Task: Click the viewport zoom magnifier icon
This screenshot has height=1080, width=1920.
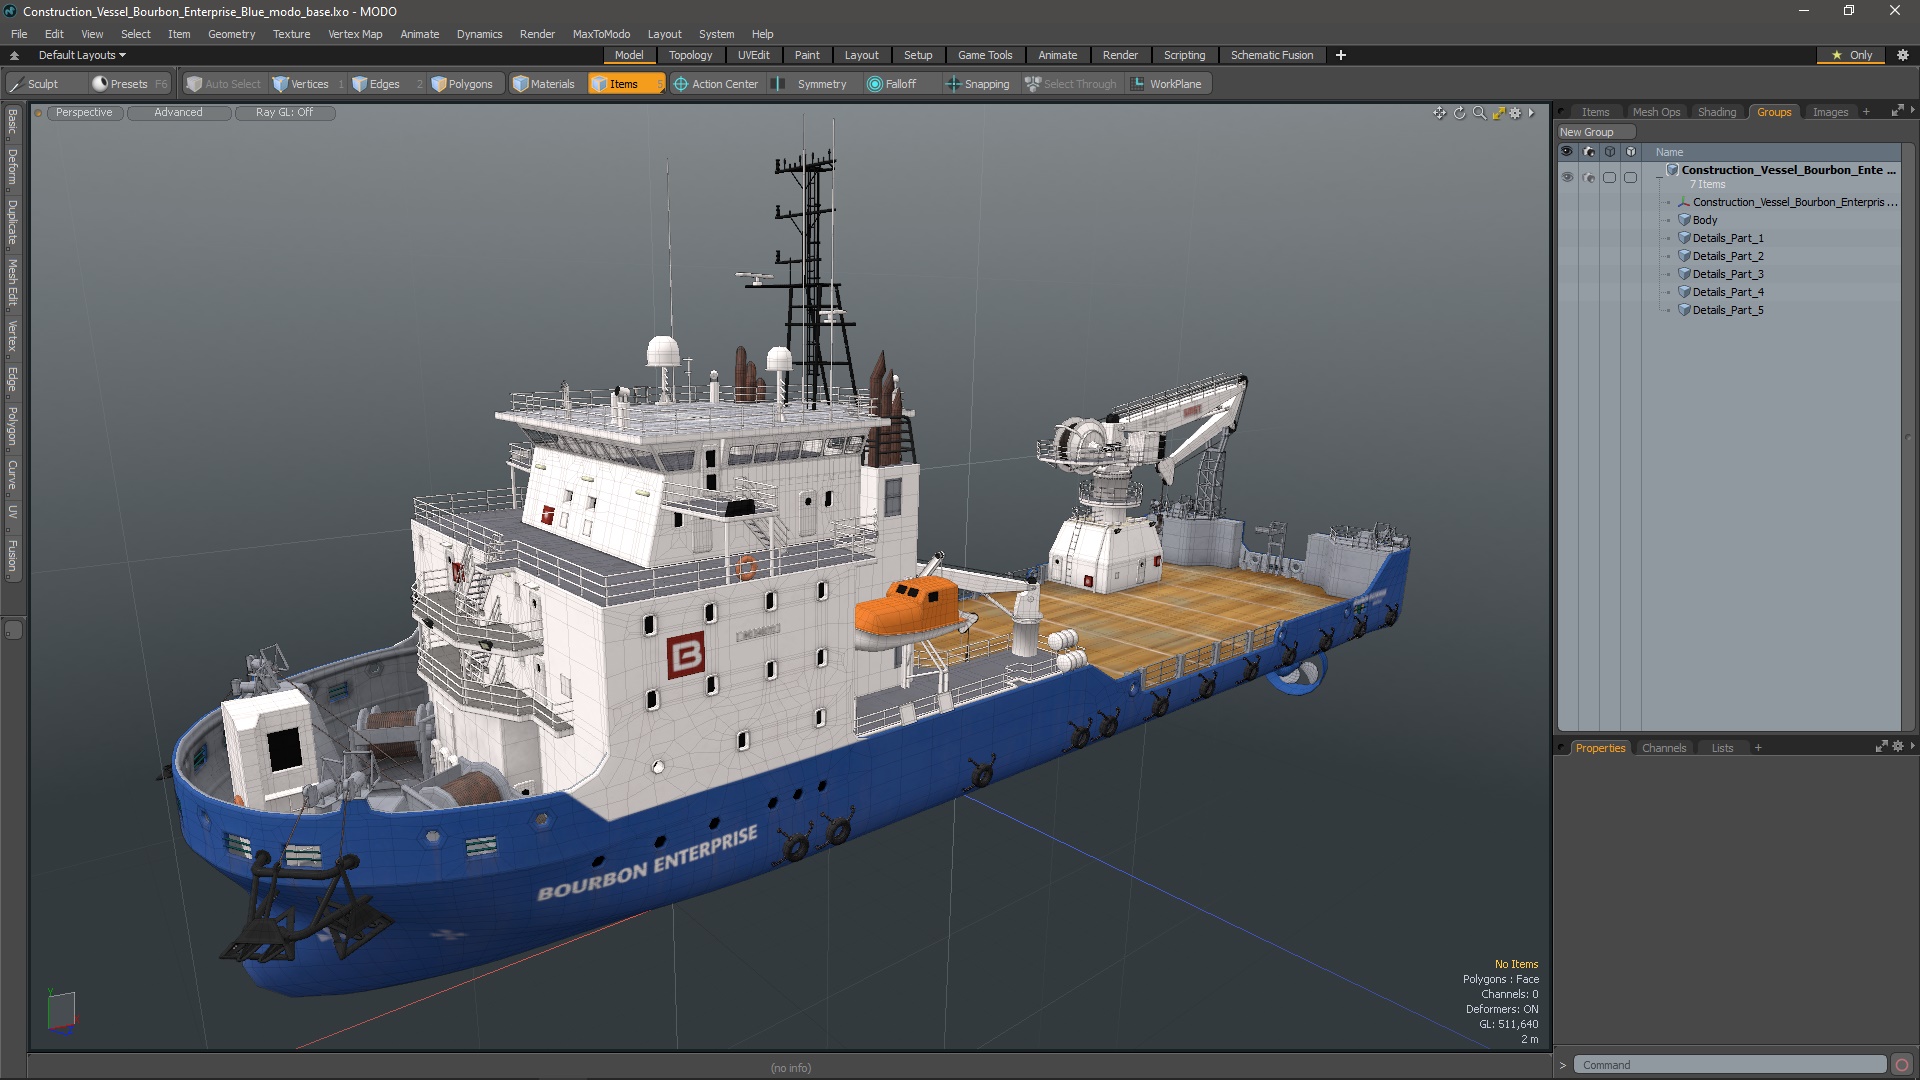Action: (x=1479, y=113)
